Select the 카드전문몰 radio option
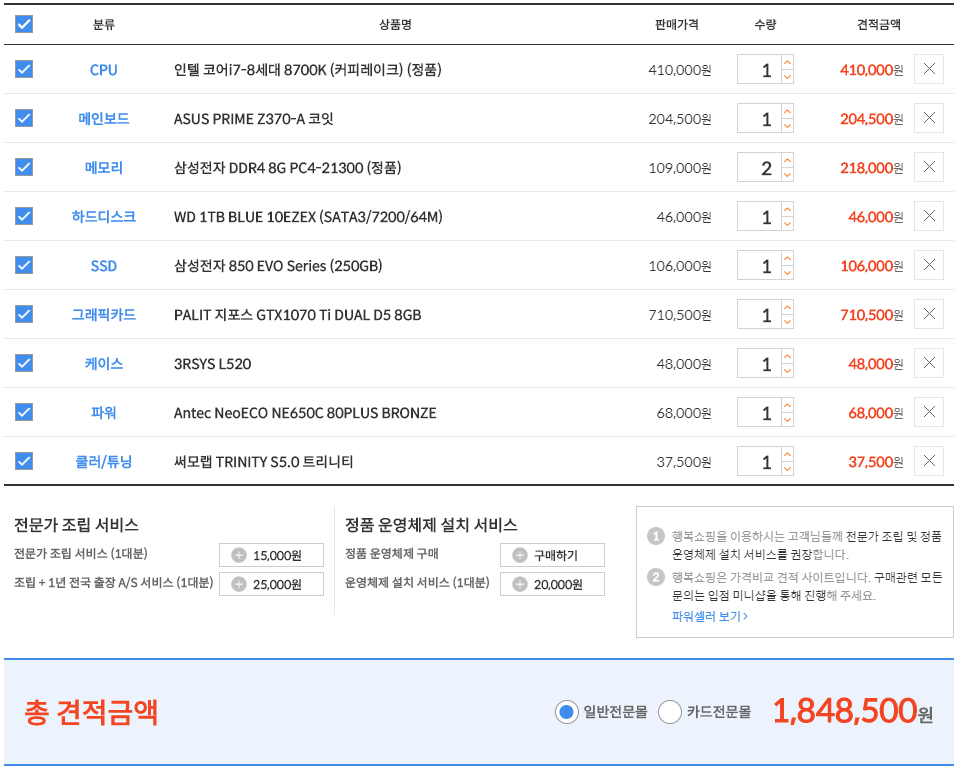This screenshot has height=768, width=958. coord(670,712)
